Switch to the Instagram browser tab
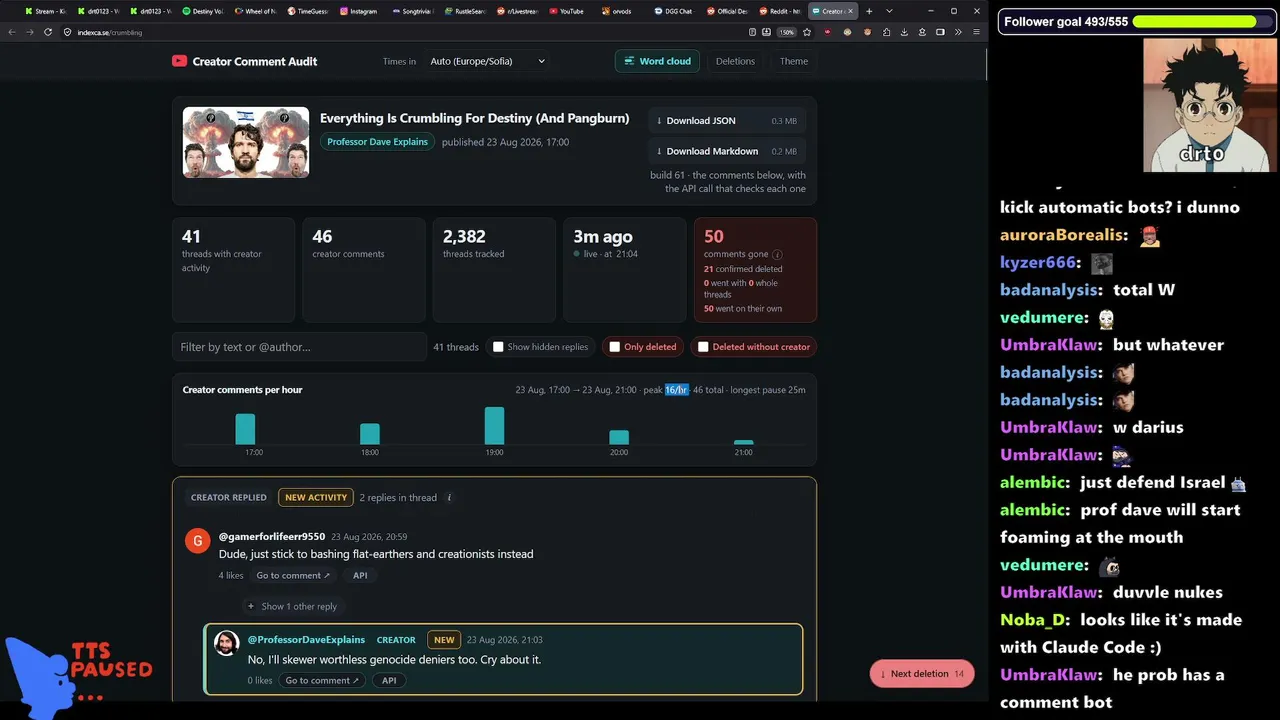Screen dimensions: 1280x720 (x=358, y=11)
